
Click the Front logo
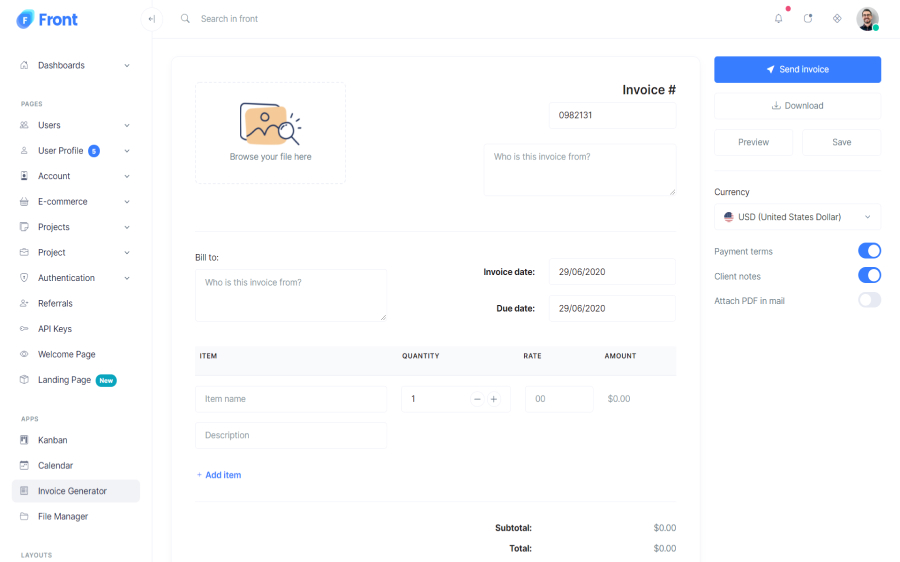click(47, 19)
